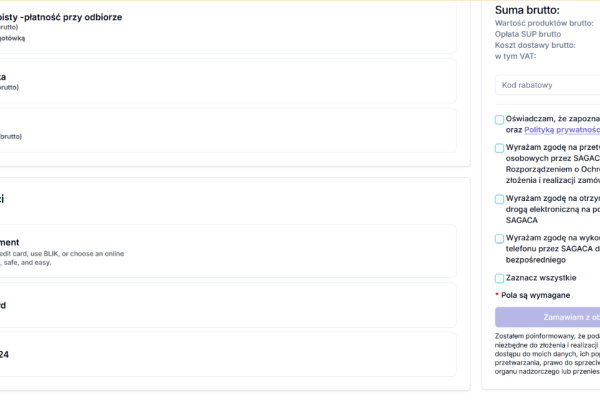Click the "Pola są wymagane" note
Screen dimensions: 600x400
(x=536, y=296)
